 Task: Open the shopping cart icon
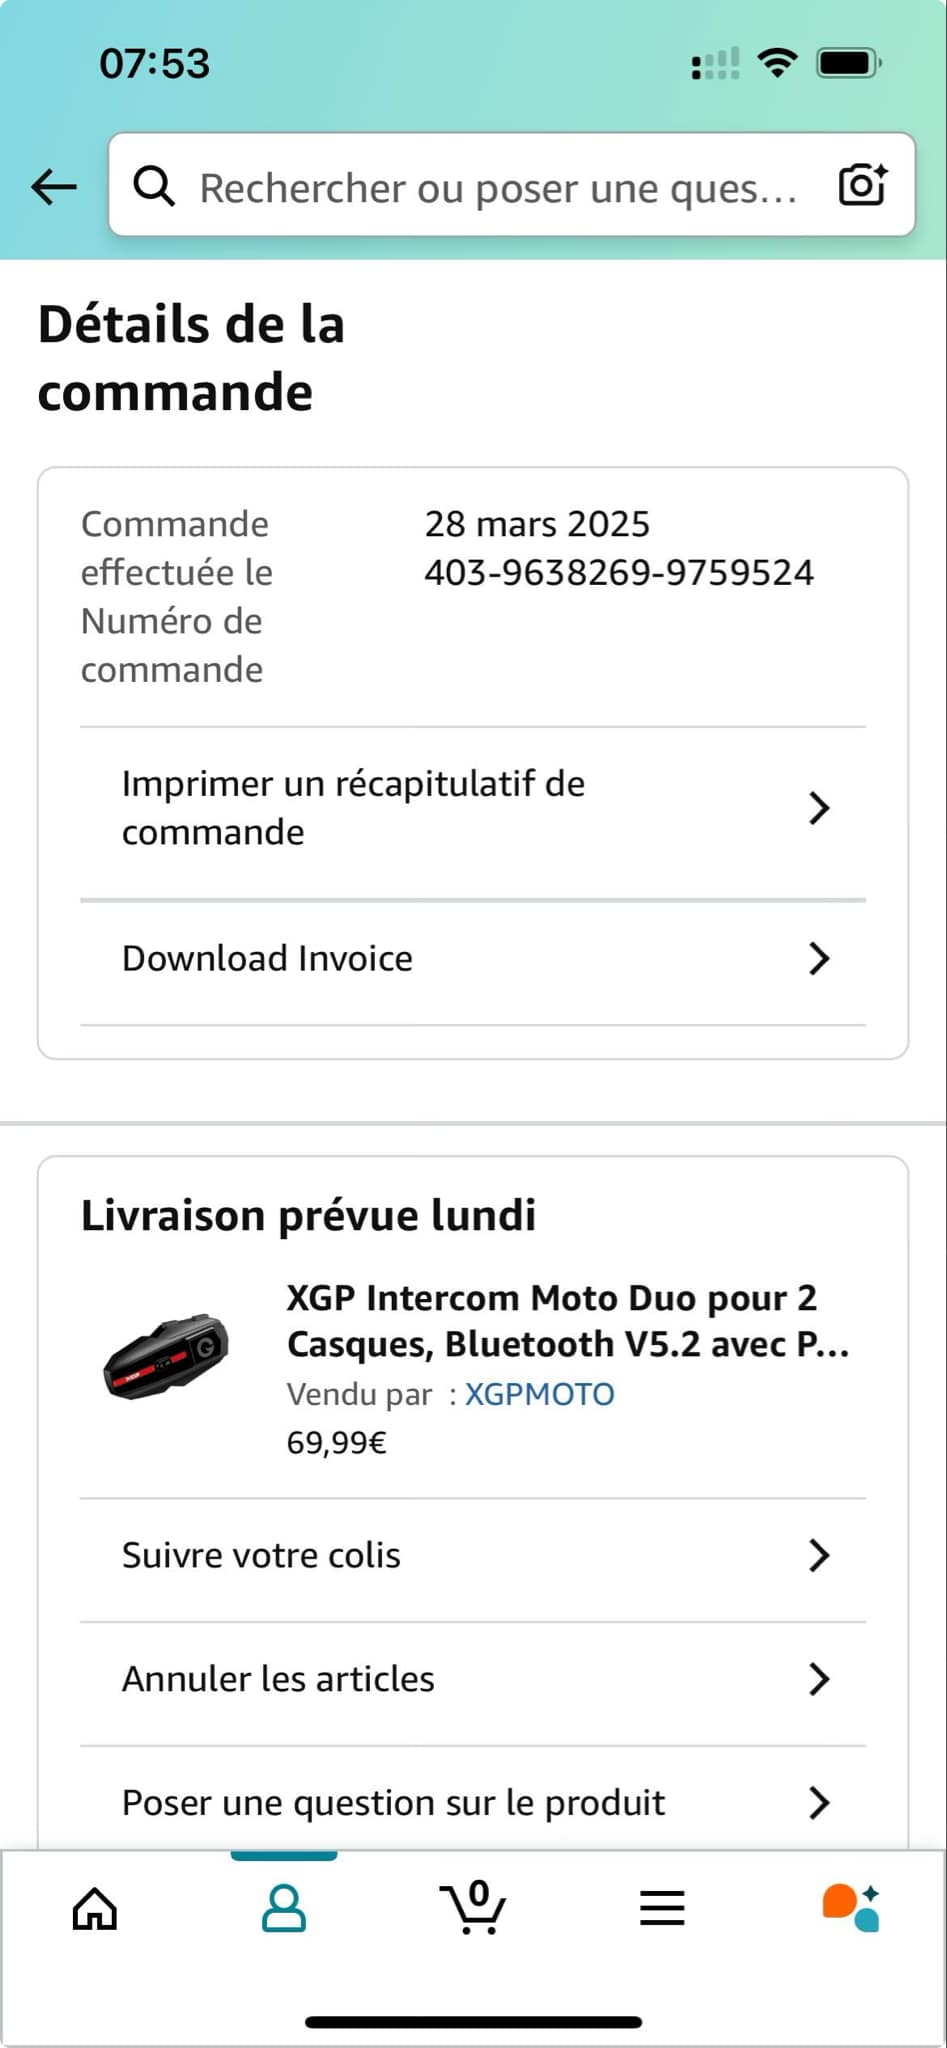[473, 1906]
